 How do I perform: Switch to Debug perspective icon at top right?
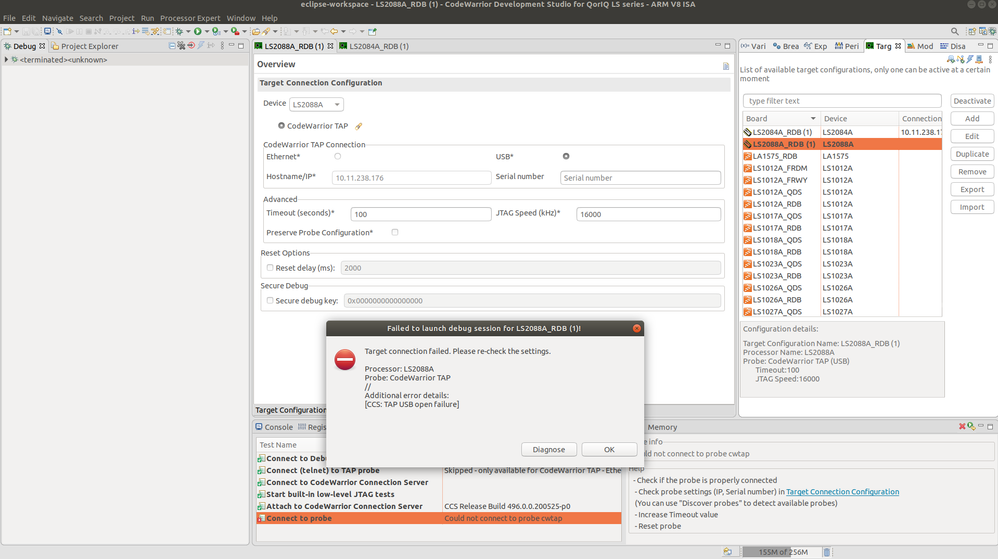pos(992,32)
